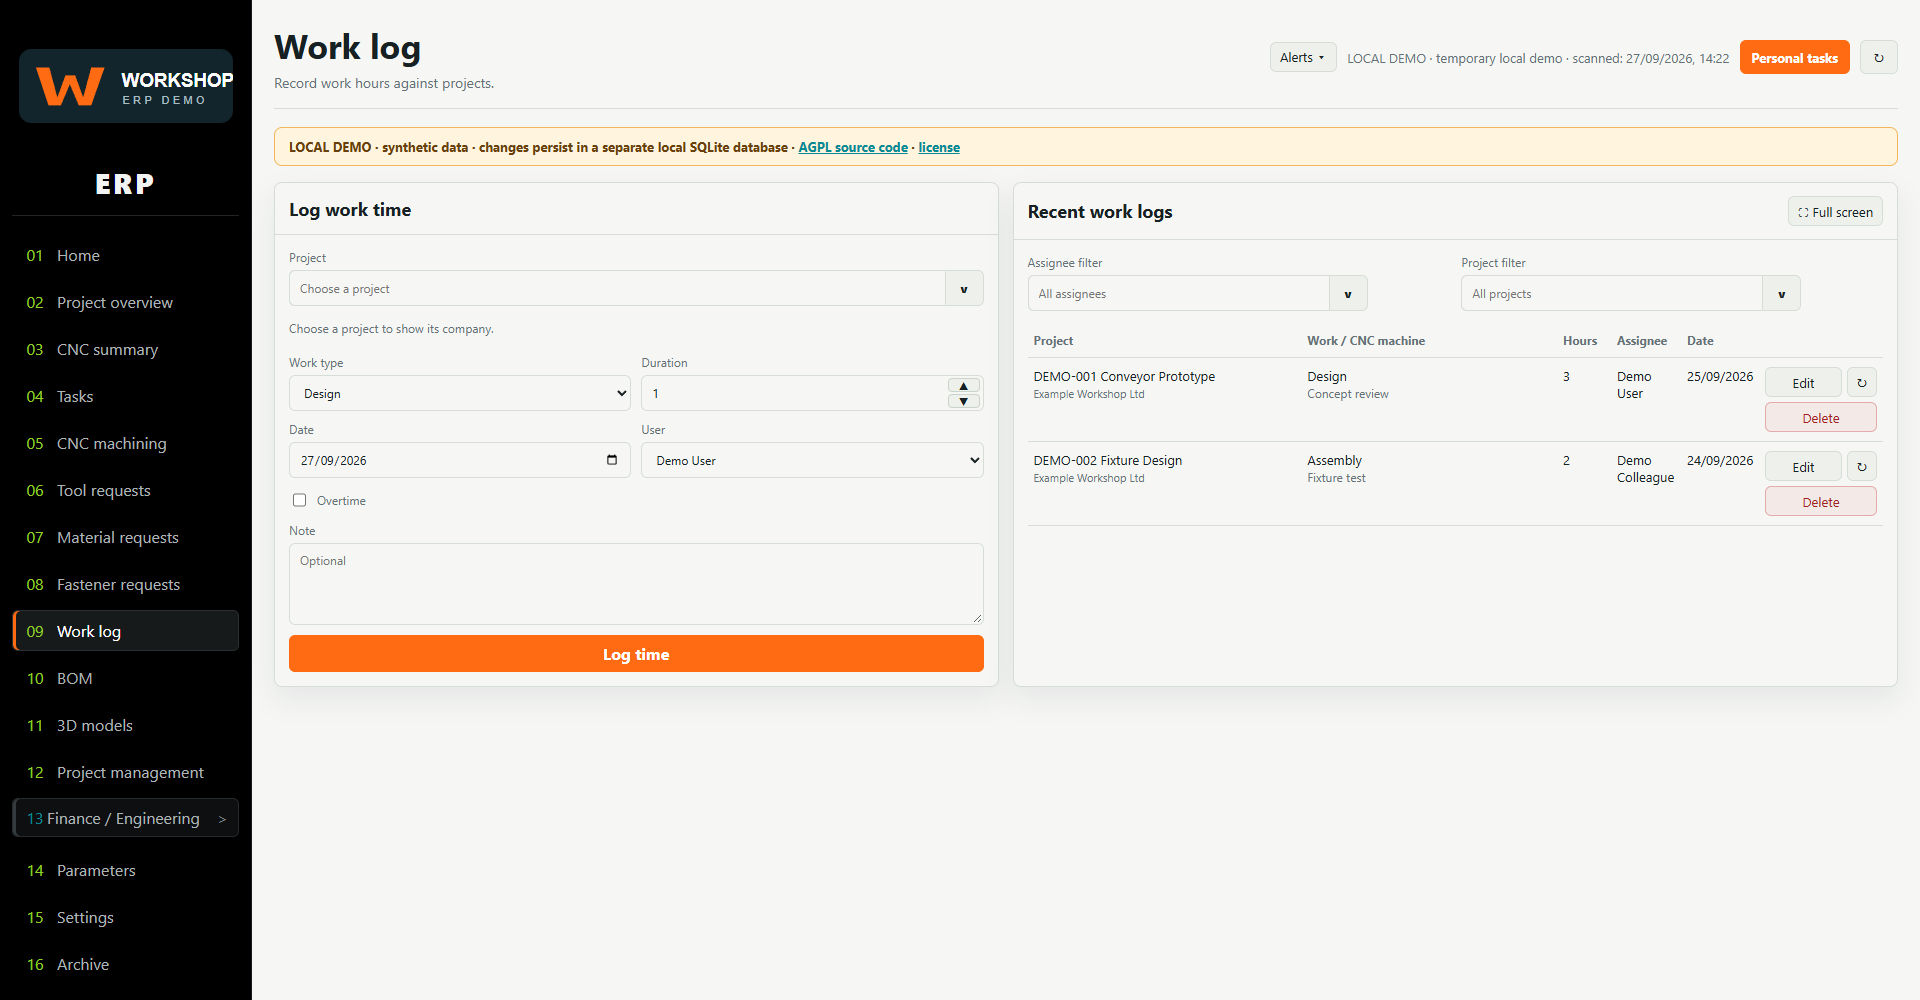Edit the DEMO-002 Fixture Design log
1920x1000 pixels.
(x=1803, y=467)
